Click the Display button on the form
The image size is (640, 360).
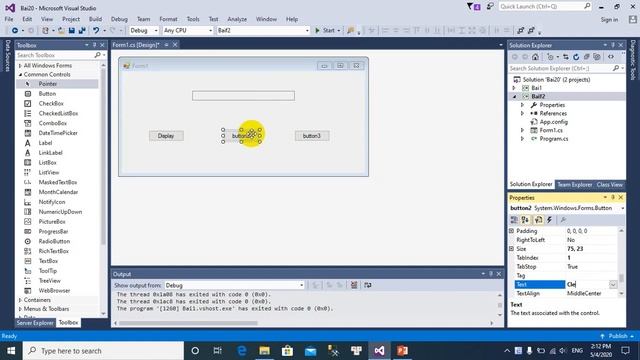click(x=166, y=136)
